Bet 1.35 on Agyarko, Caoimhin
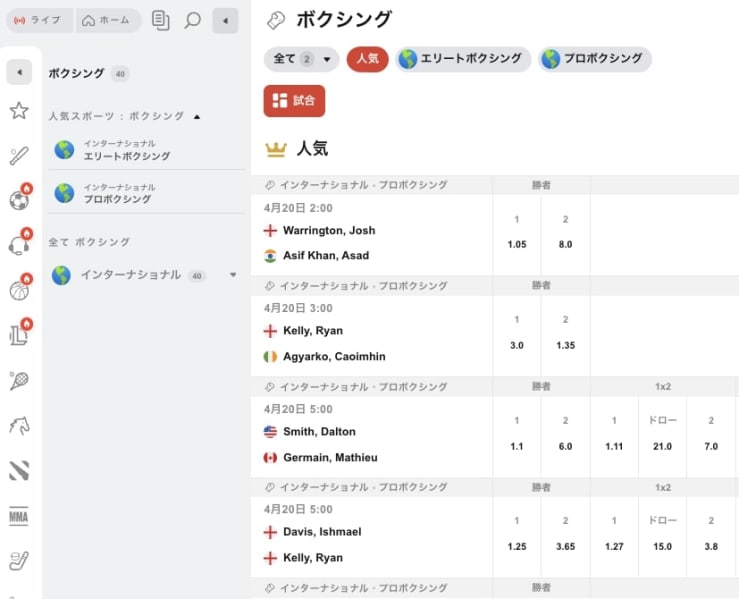Viewport: 739px width, 599px height. (566, 336)
